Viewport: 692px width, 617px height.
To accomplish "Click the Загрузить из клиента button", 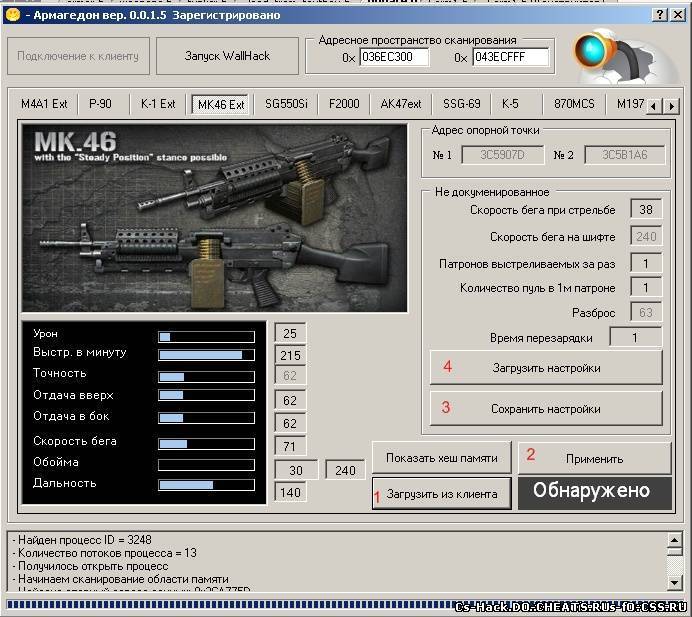I will 441,493.
